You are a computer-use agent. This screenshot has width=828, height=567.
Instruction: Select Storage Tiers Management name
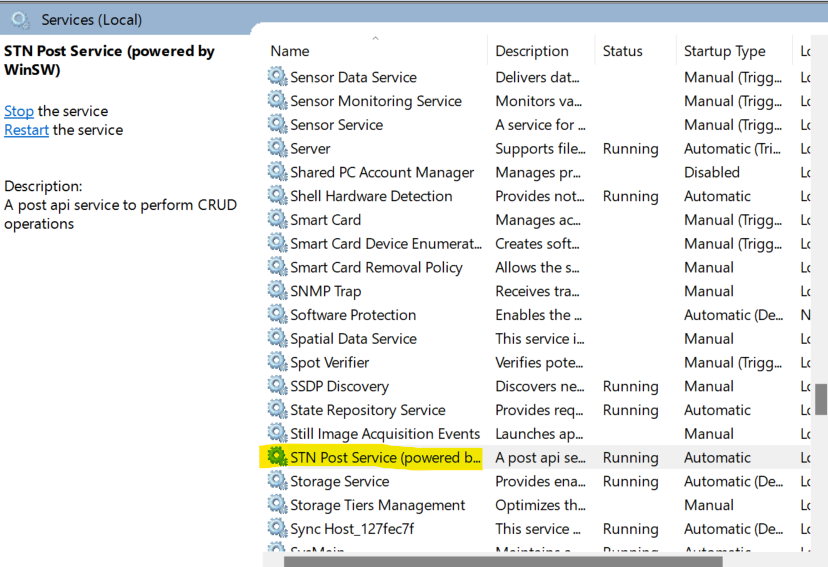(378, 505)
